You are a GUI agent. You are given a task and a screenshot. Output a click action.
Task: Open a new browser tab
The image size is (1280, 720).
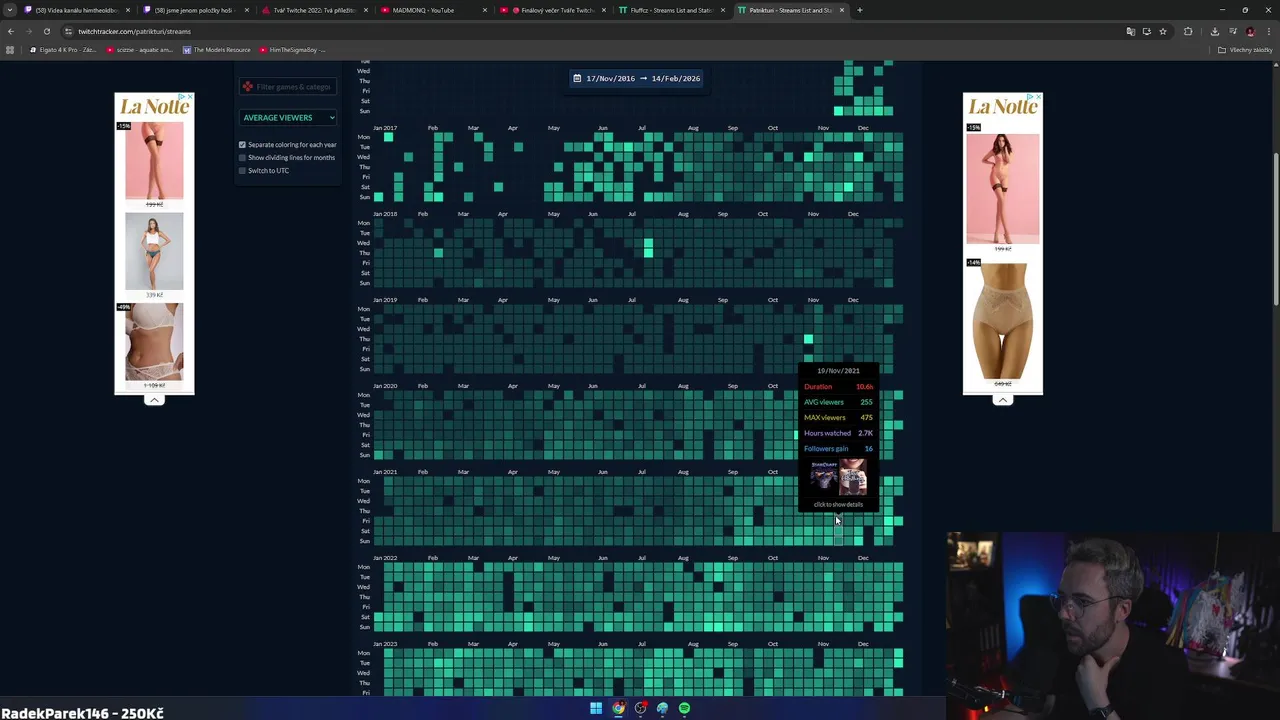click(860, 10)
